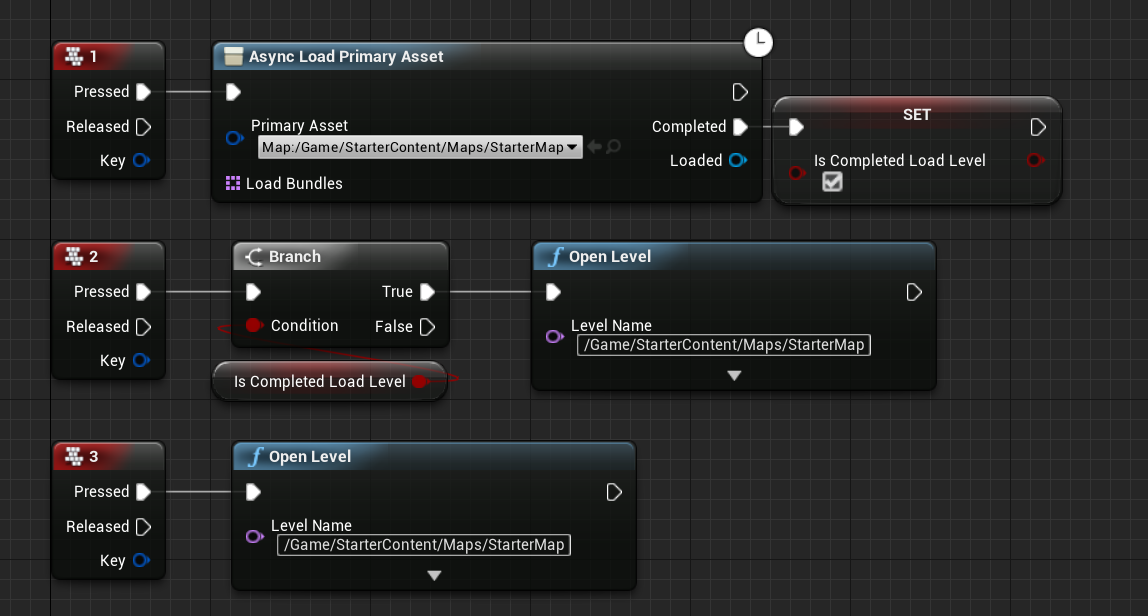Click the function icon on the top Open Level node
Image resolution: width=1148 pixels, height=616 pixels.
(x=556, y=257)
